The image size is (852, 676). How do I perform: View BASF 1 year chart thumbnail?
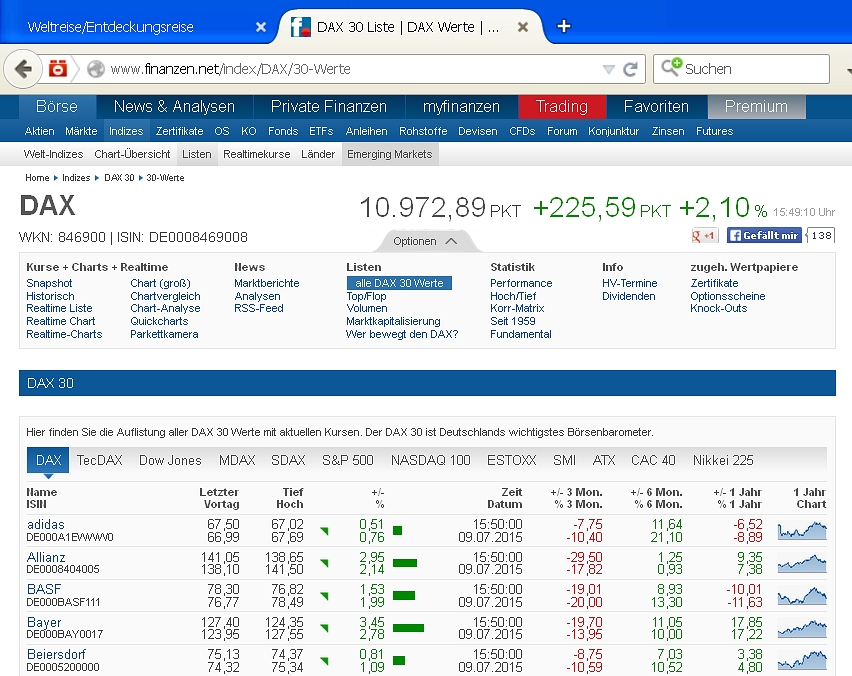pos(801,596)
